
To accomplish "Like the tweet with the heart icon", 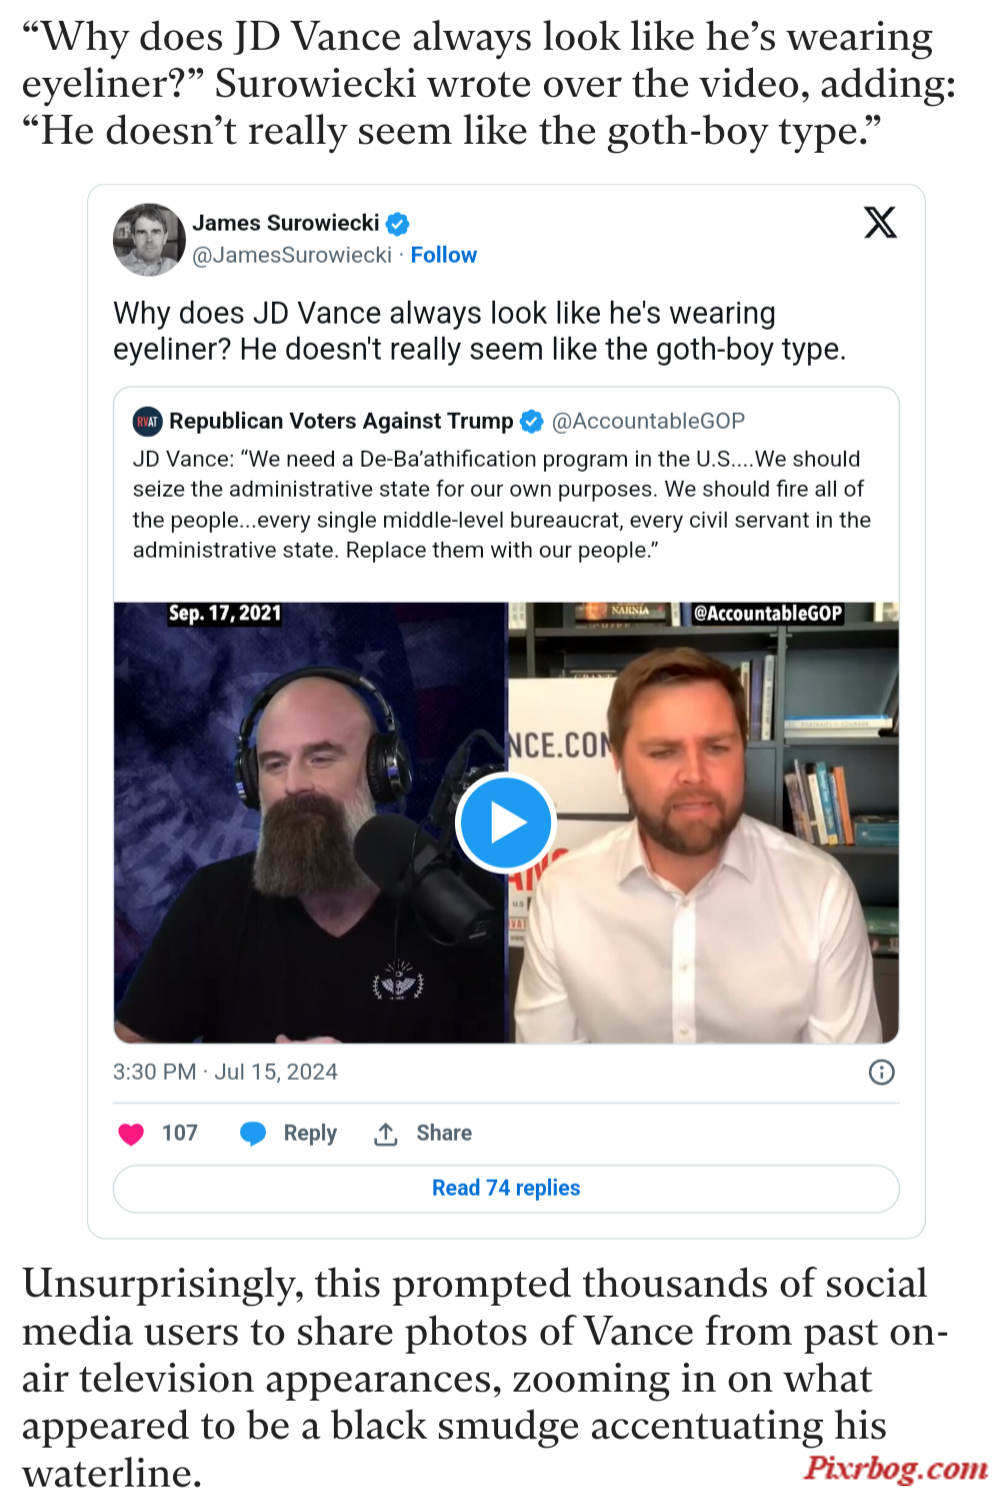I will (x=131, y=1134).
